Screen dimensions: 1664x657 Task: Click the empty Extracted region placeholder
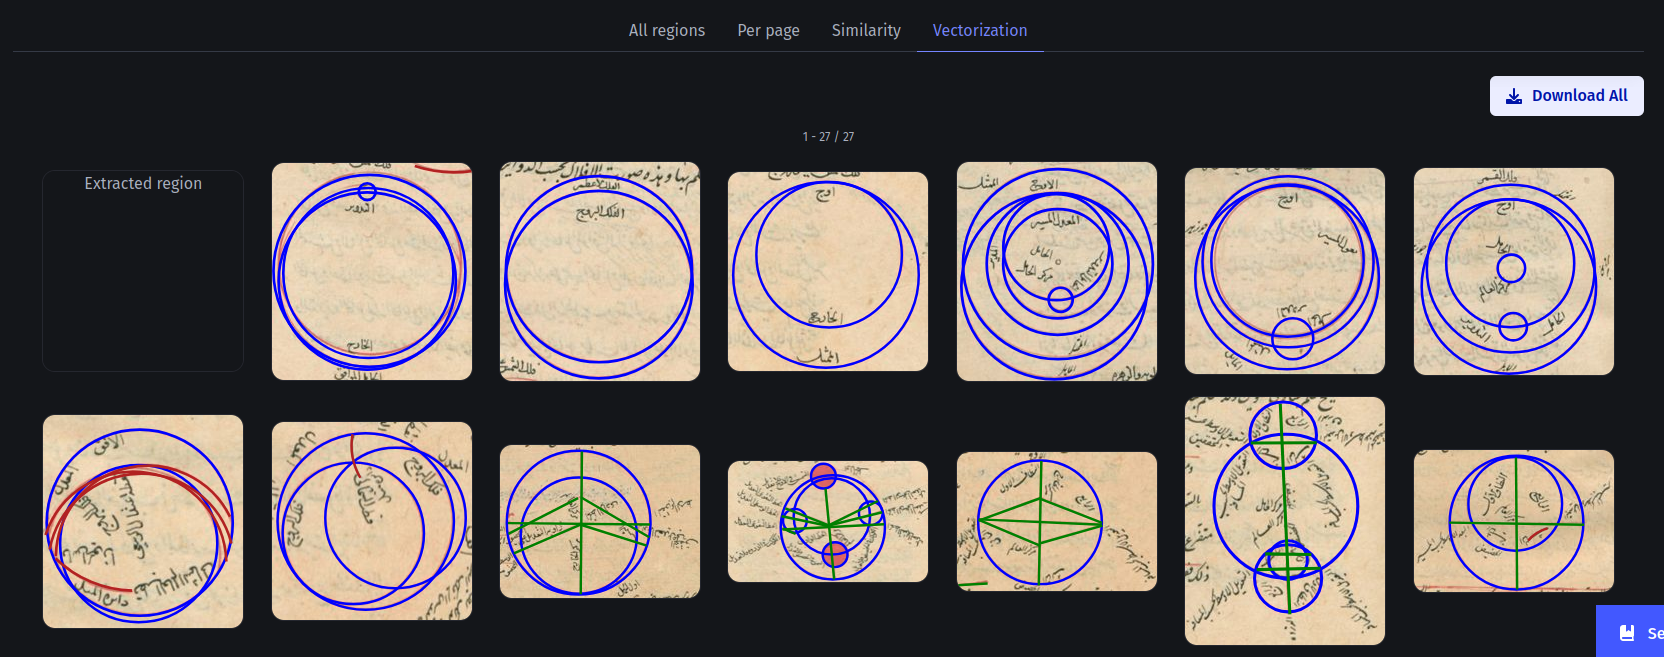[143, 271]
